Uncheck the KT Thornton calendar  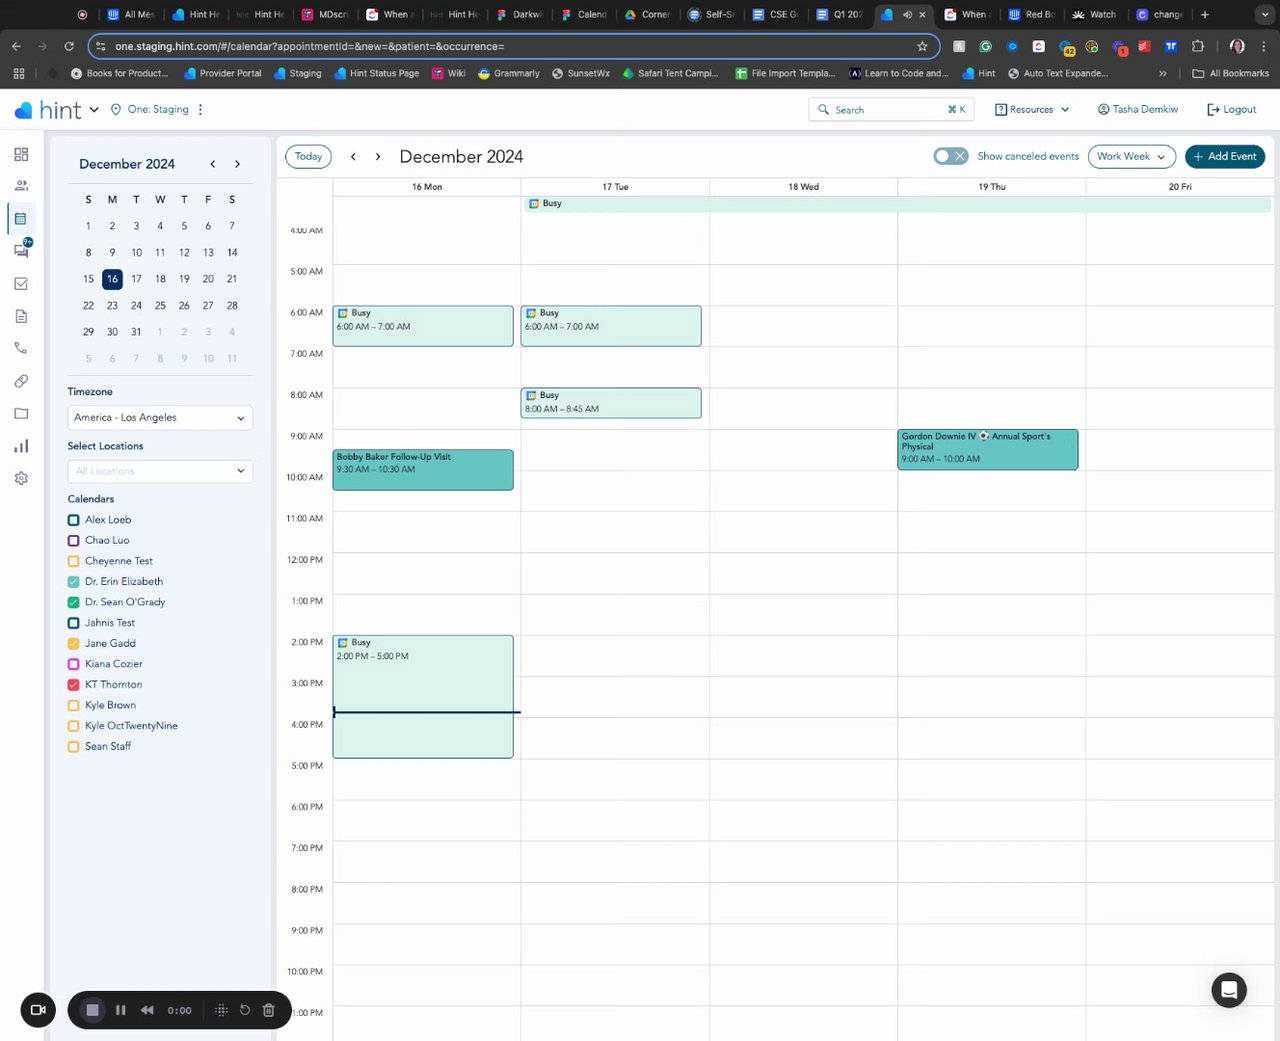click(73, 685)
